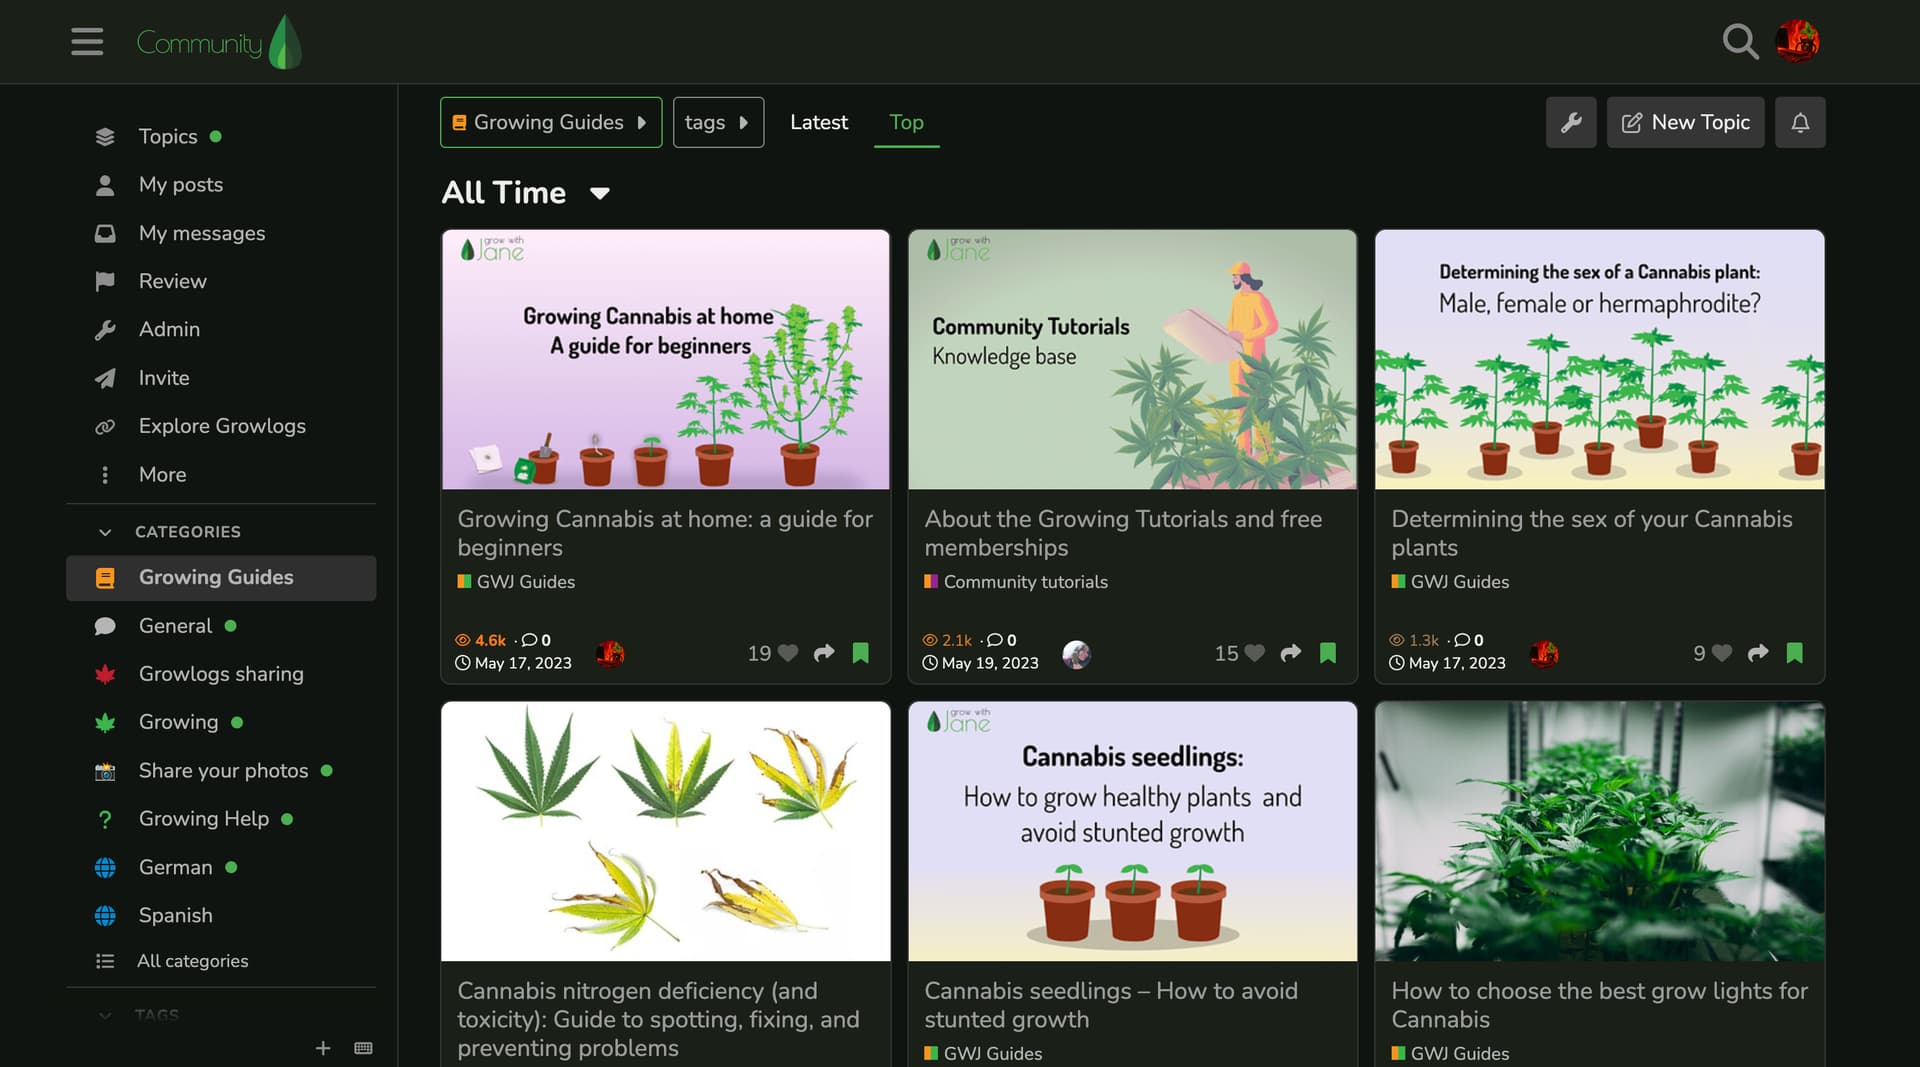
Task: Open the user profile avatar menu
Action: click(x=1797, y=42)
